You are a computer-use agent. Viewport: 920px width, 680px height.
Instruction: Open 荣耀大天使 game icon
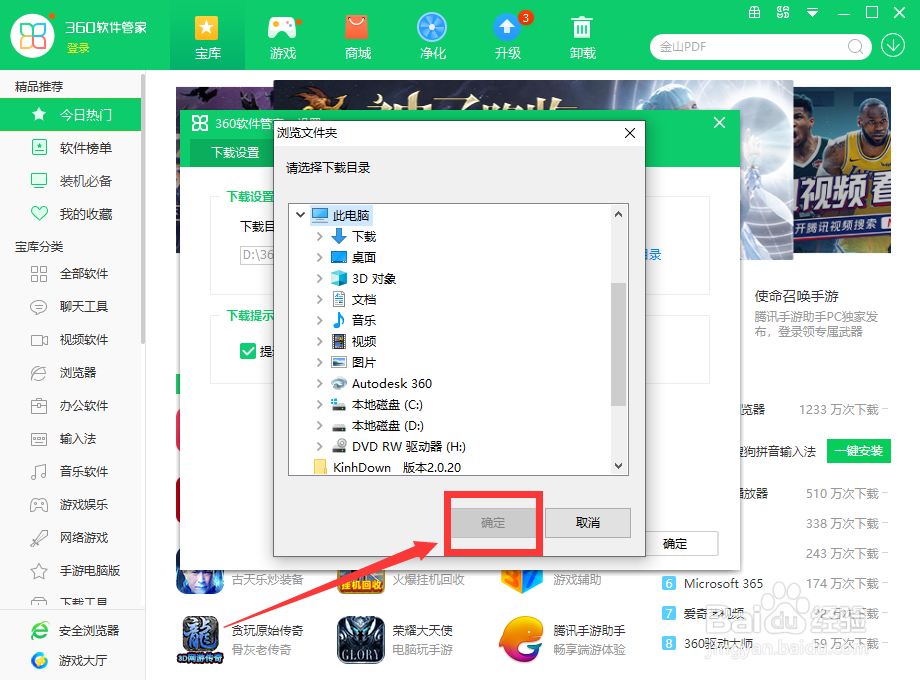pyautogui.click(x=361, y=640)
